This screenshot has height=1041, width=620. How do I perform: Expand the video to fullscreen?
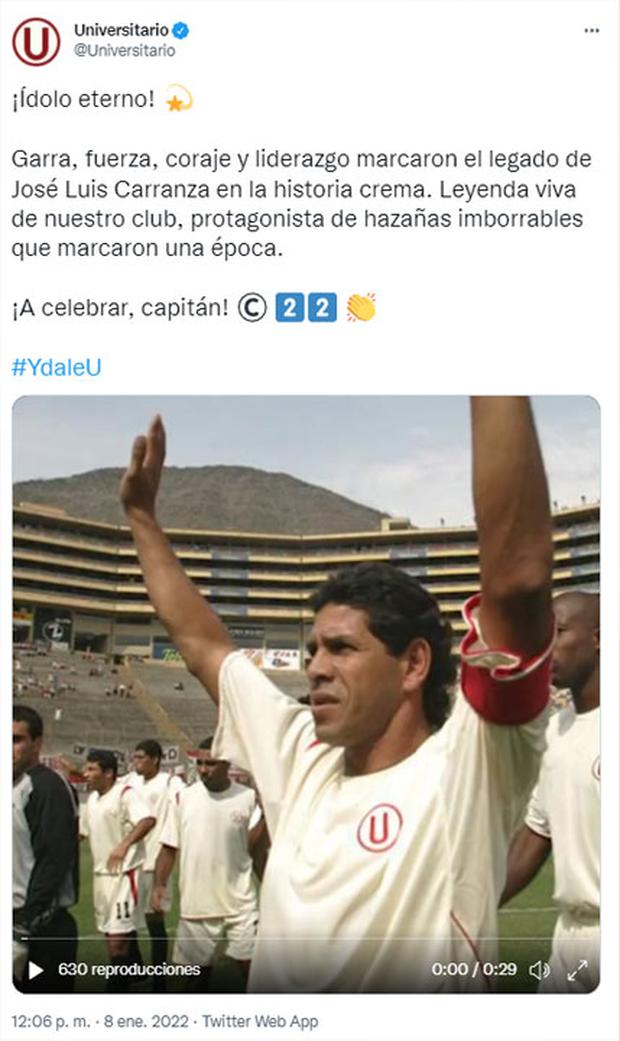pyautogui.click(x=578, y=970)
